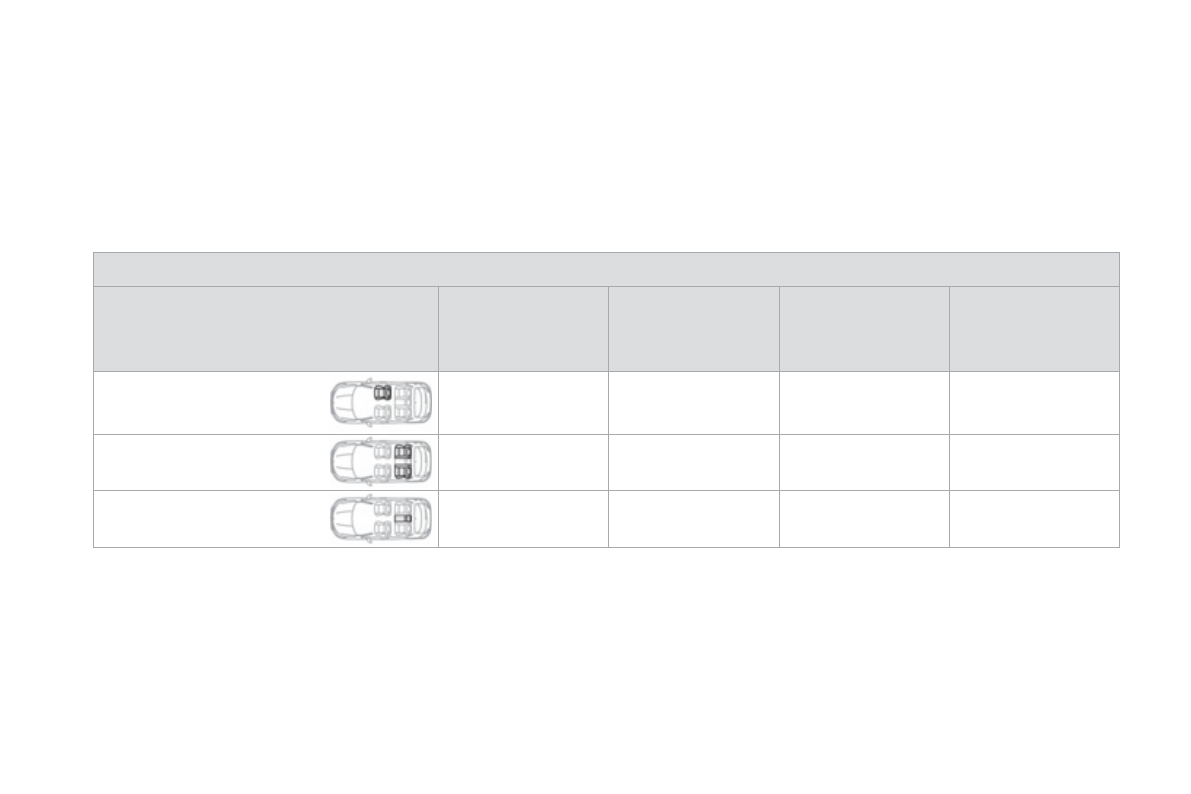Select third-column cell in the front passenger seat row
This screenshot has height=794, width=1191.
[694, 403]
